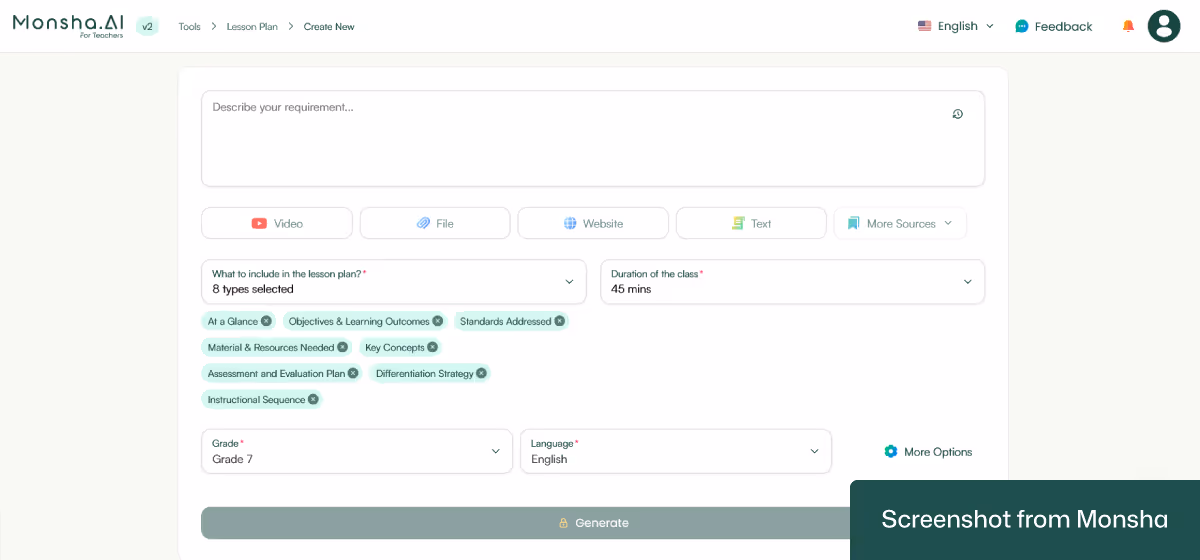Remove the Assessment and Evaluation Plan tag
Image resolution: width=1200 pixels, height=560 pixels.
point(352,373)
